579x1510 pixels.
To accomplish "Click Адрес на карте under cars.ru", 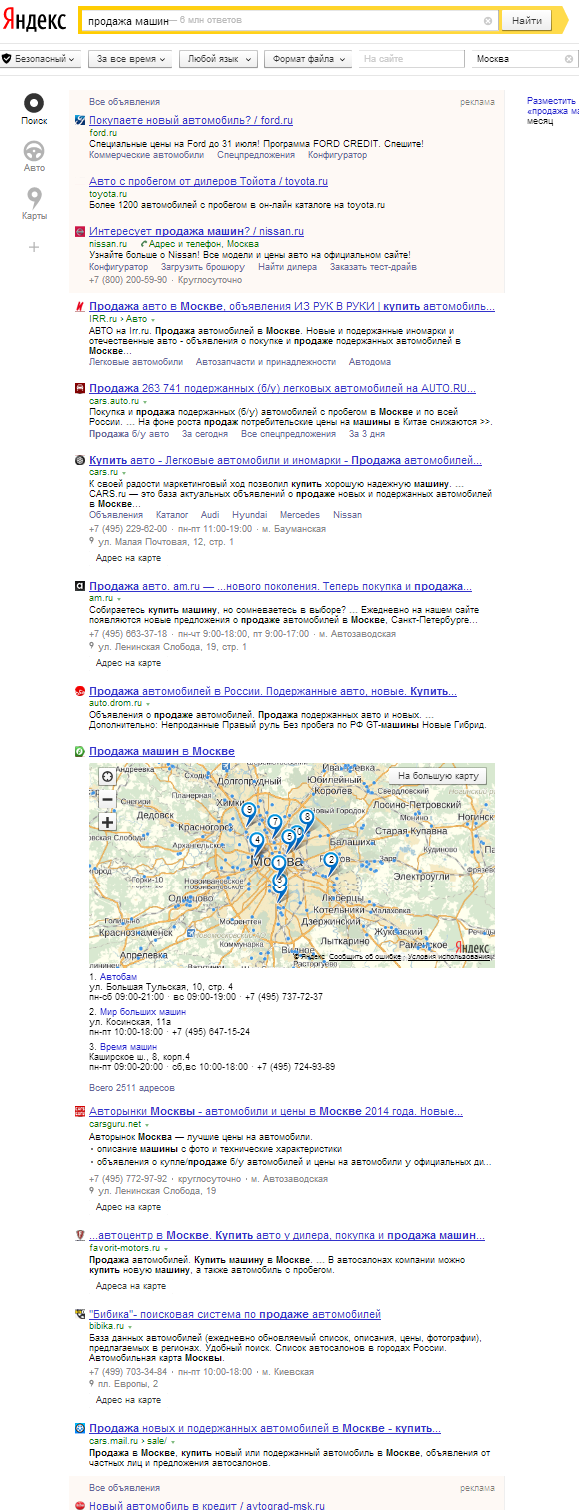I will (x=128, y=557).
